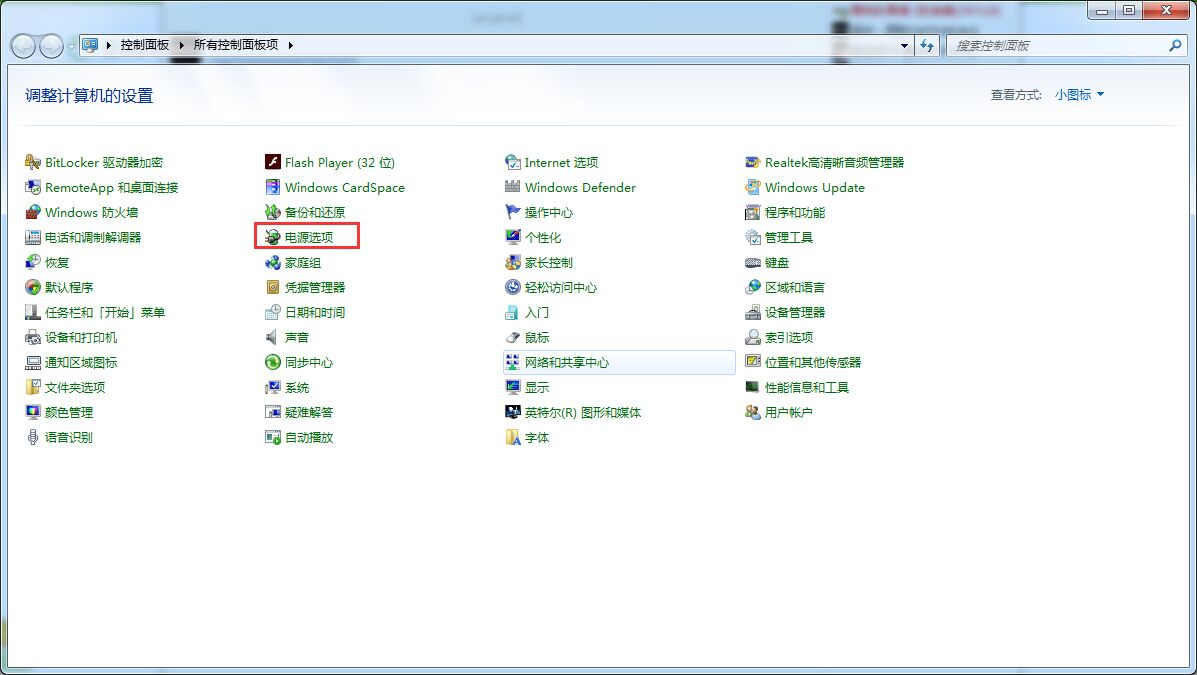The width and height of the screenshot is (1197, 675).
Task: Open the 文件夹选项 icon
Action: click(33, 387)
